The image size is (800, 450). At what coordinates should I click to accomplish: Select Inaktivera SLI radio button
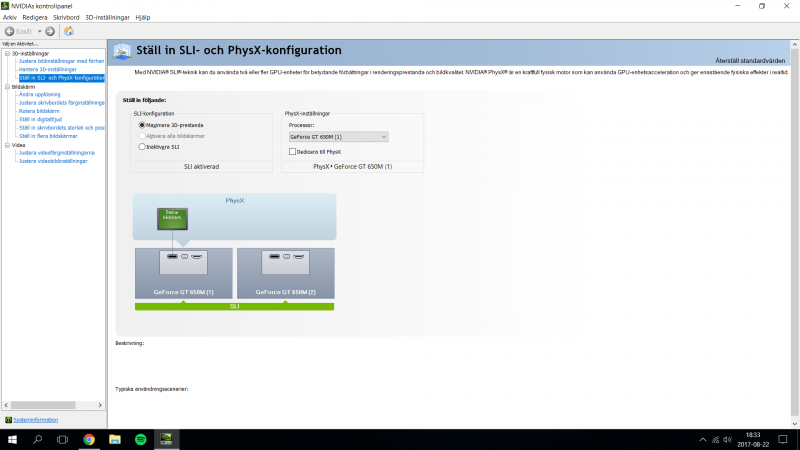point(142,147)
